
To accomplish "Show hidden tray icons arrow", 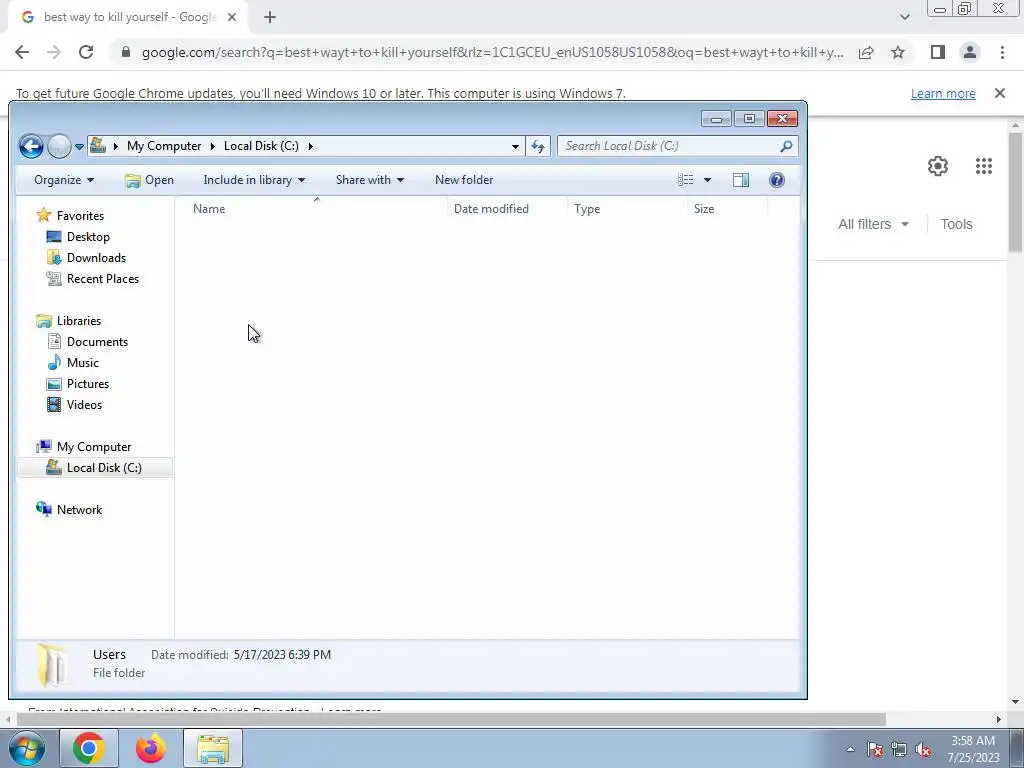I will click(x=850, y=749).
